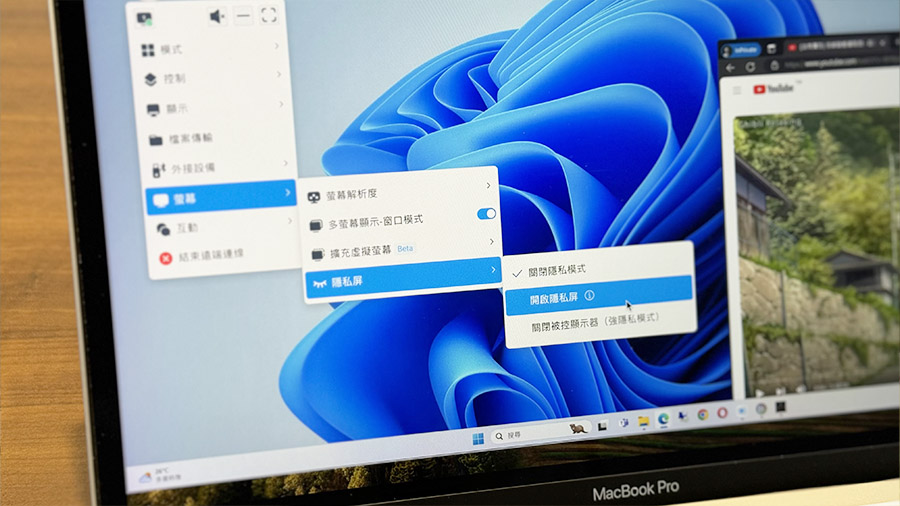Image resolution: width=900 pixels, height=506 pixels.
Task: Click the browser reload button
Action: point(750,67)
